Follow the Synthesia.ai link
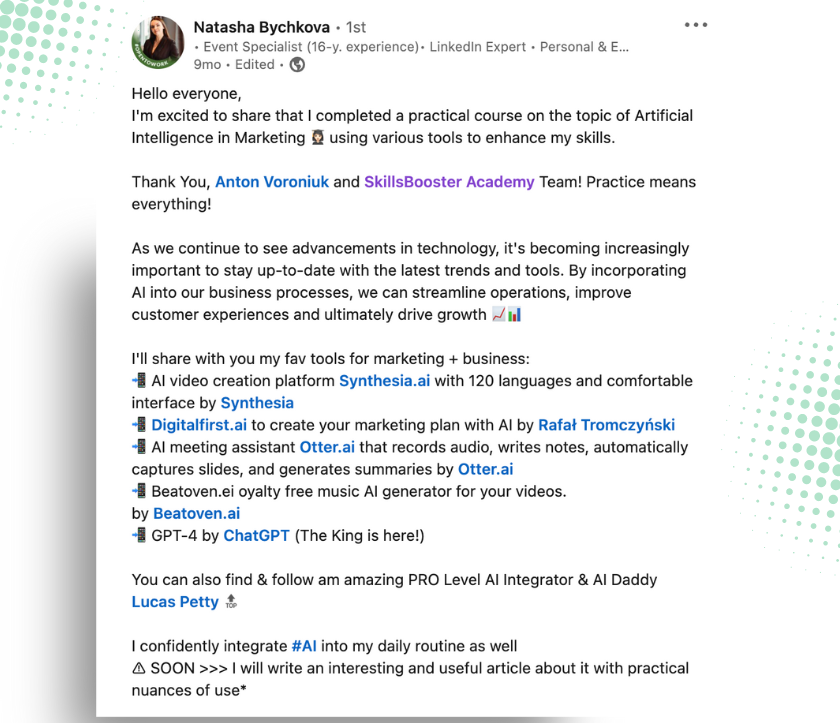The image size is (840, 723). pos(384,381)
